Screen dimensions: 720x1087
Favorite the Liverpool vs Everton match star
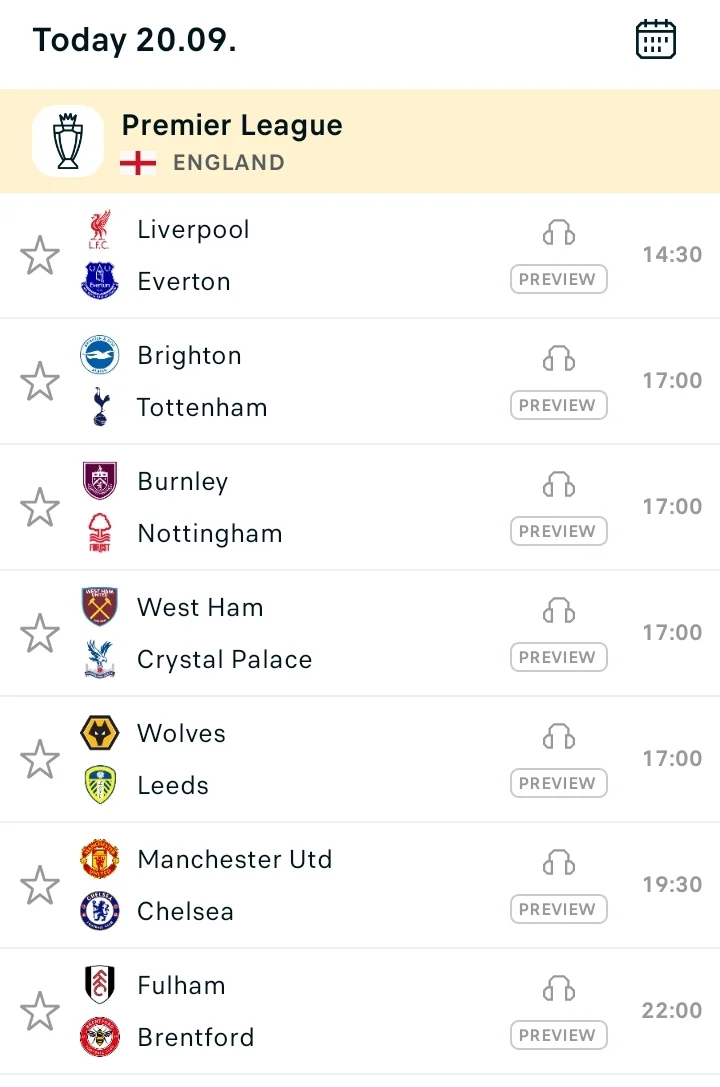point(40,255)
